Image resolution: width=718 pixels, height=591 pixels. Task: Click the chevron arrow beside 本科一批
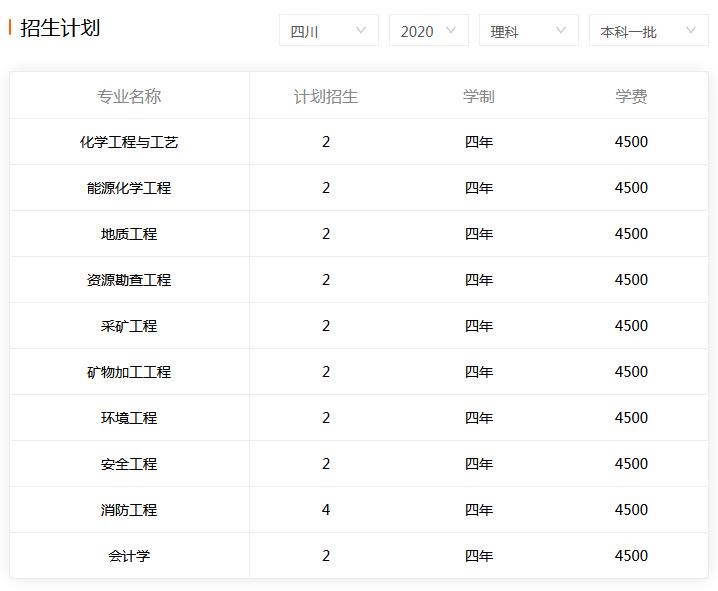coord(691,30)
